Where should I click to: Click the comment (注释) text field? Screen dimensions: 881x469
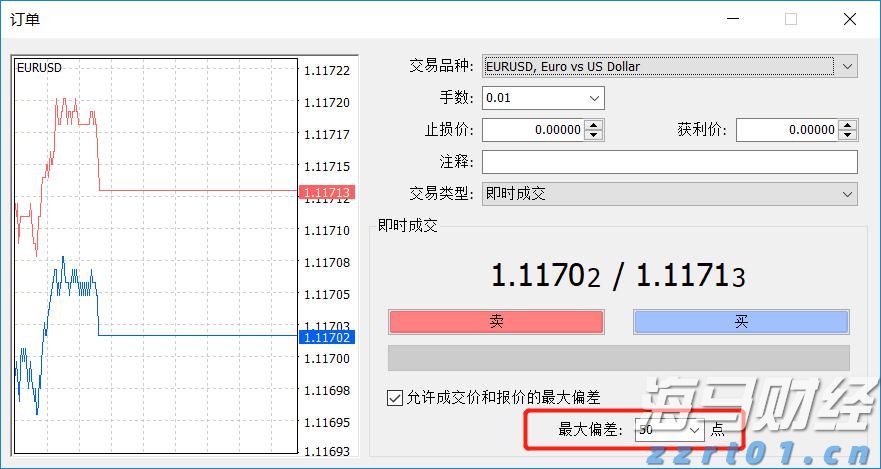coord(669,162)
